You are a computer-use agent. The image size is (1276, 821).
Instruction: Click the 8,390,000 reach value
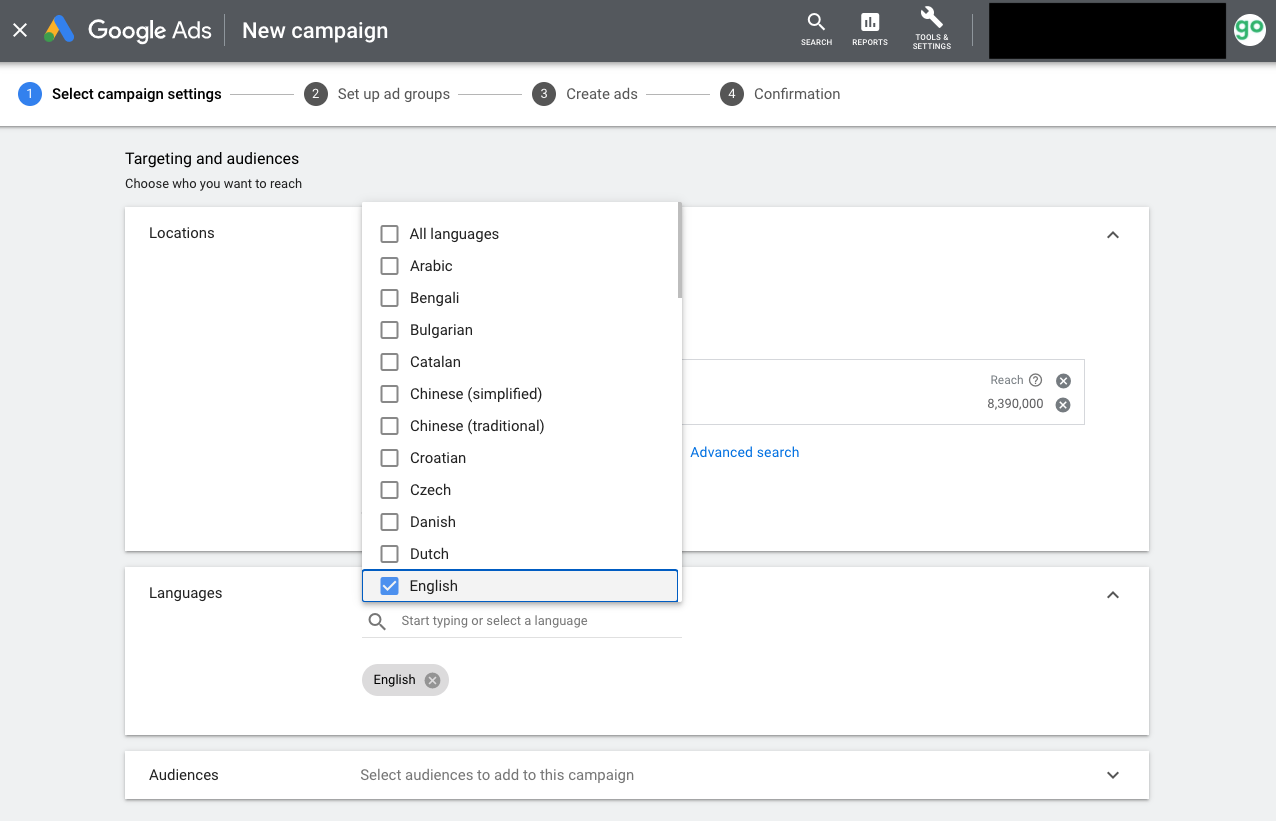pos(1015,404)
